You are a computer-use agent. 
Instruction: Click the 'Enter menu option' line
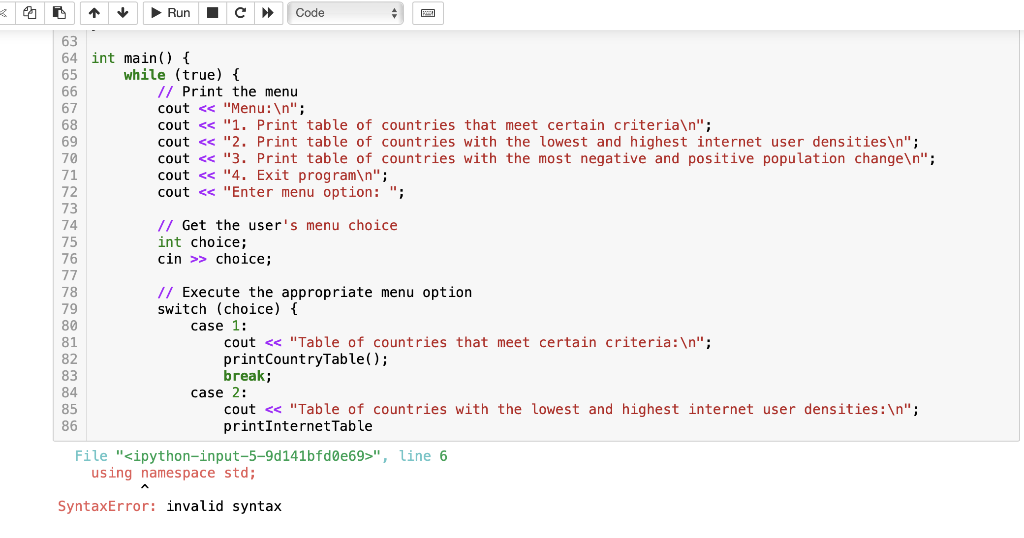(x=281, y=192)
